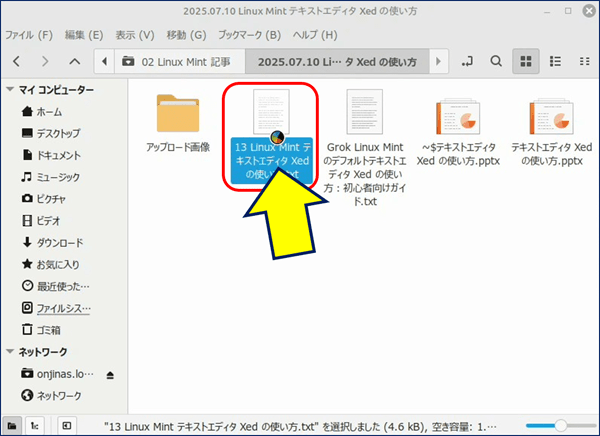Select ~$テキストエディタ Xed の使い方.pptx file
Image resolution: width=600 pixels, height=436 pixels.
pyautogui.click(x=458, y=132)
